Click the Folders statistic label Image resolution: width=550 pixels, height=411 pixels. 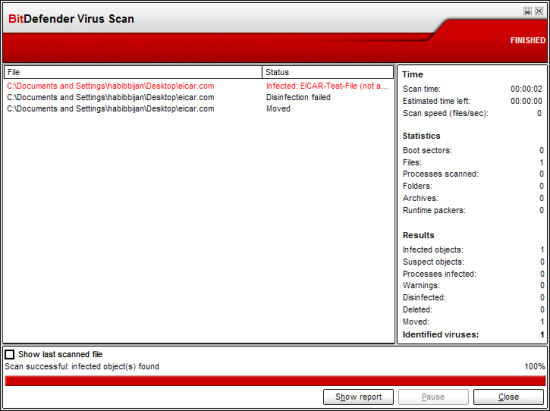(417, 186)
